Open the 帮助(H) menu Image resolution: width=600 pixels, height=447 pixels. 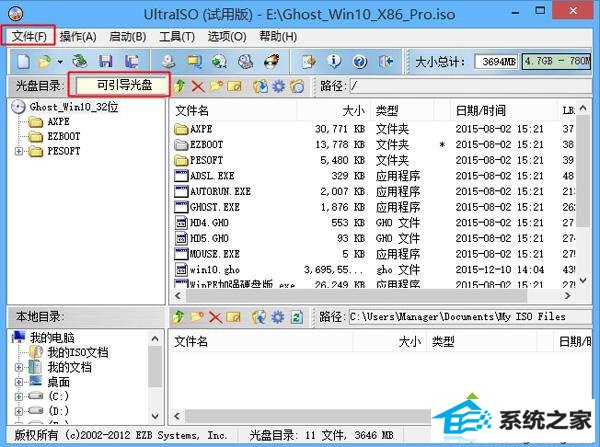[x=278, y=36]
